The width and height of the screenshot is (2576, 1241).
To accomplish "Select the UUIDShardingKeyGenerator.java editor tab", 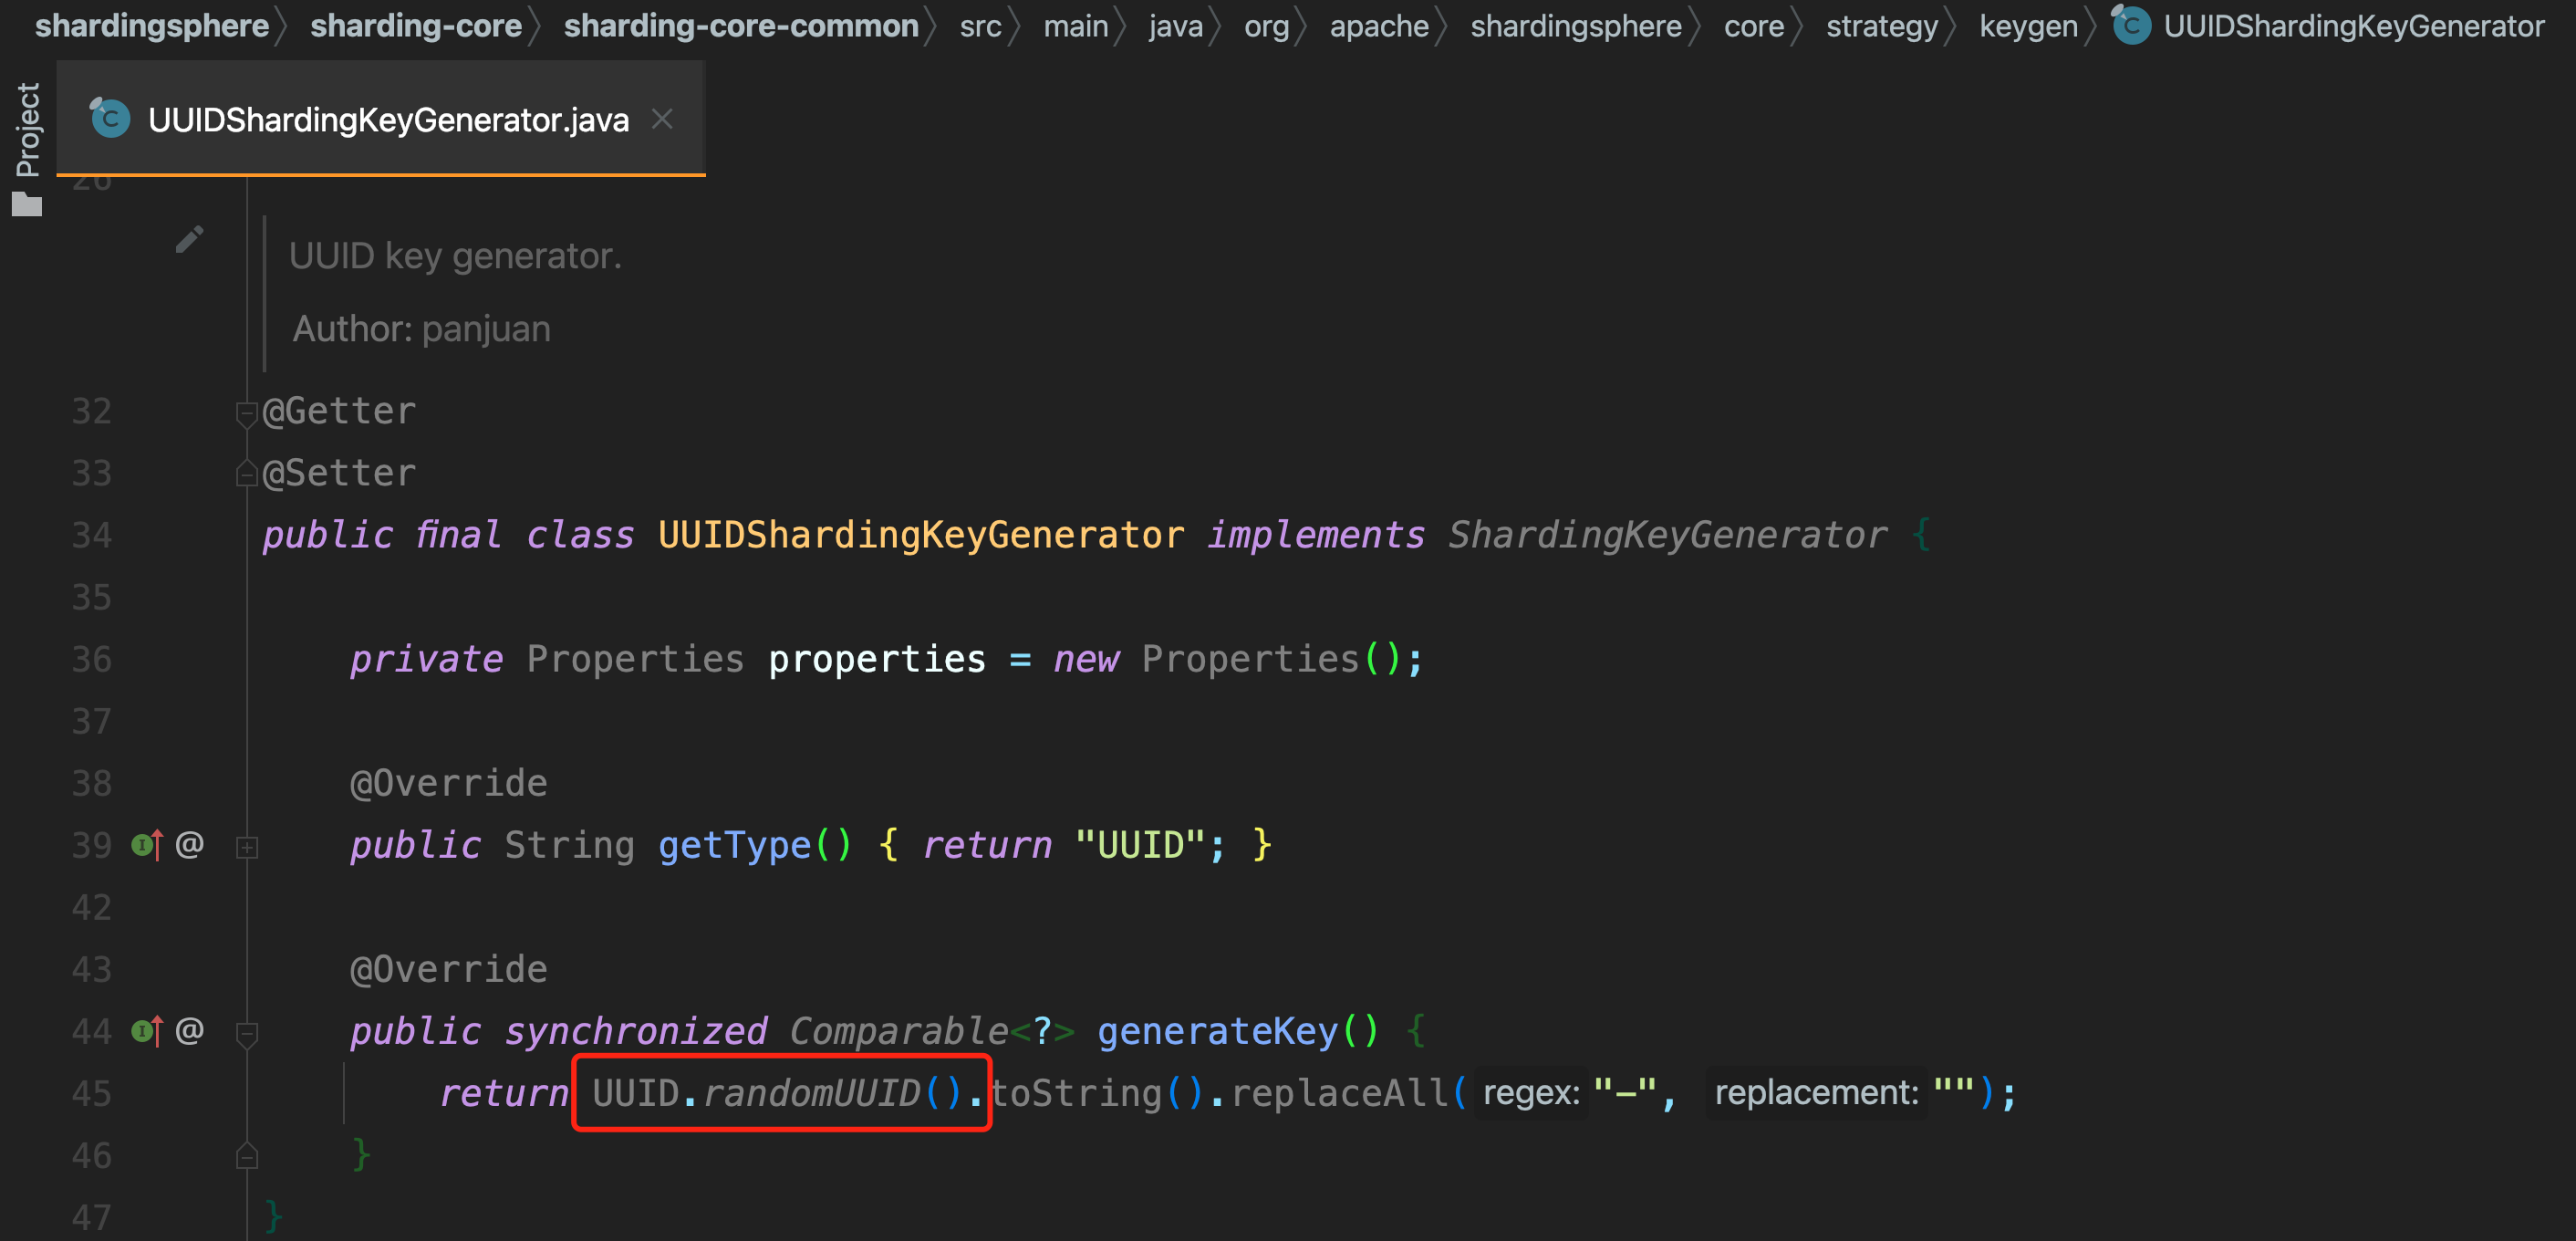I will [x=381, y=119].
